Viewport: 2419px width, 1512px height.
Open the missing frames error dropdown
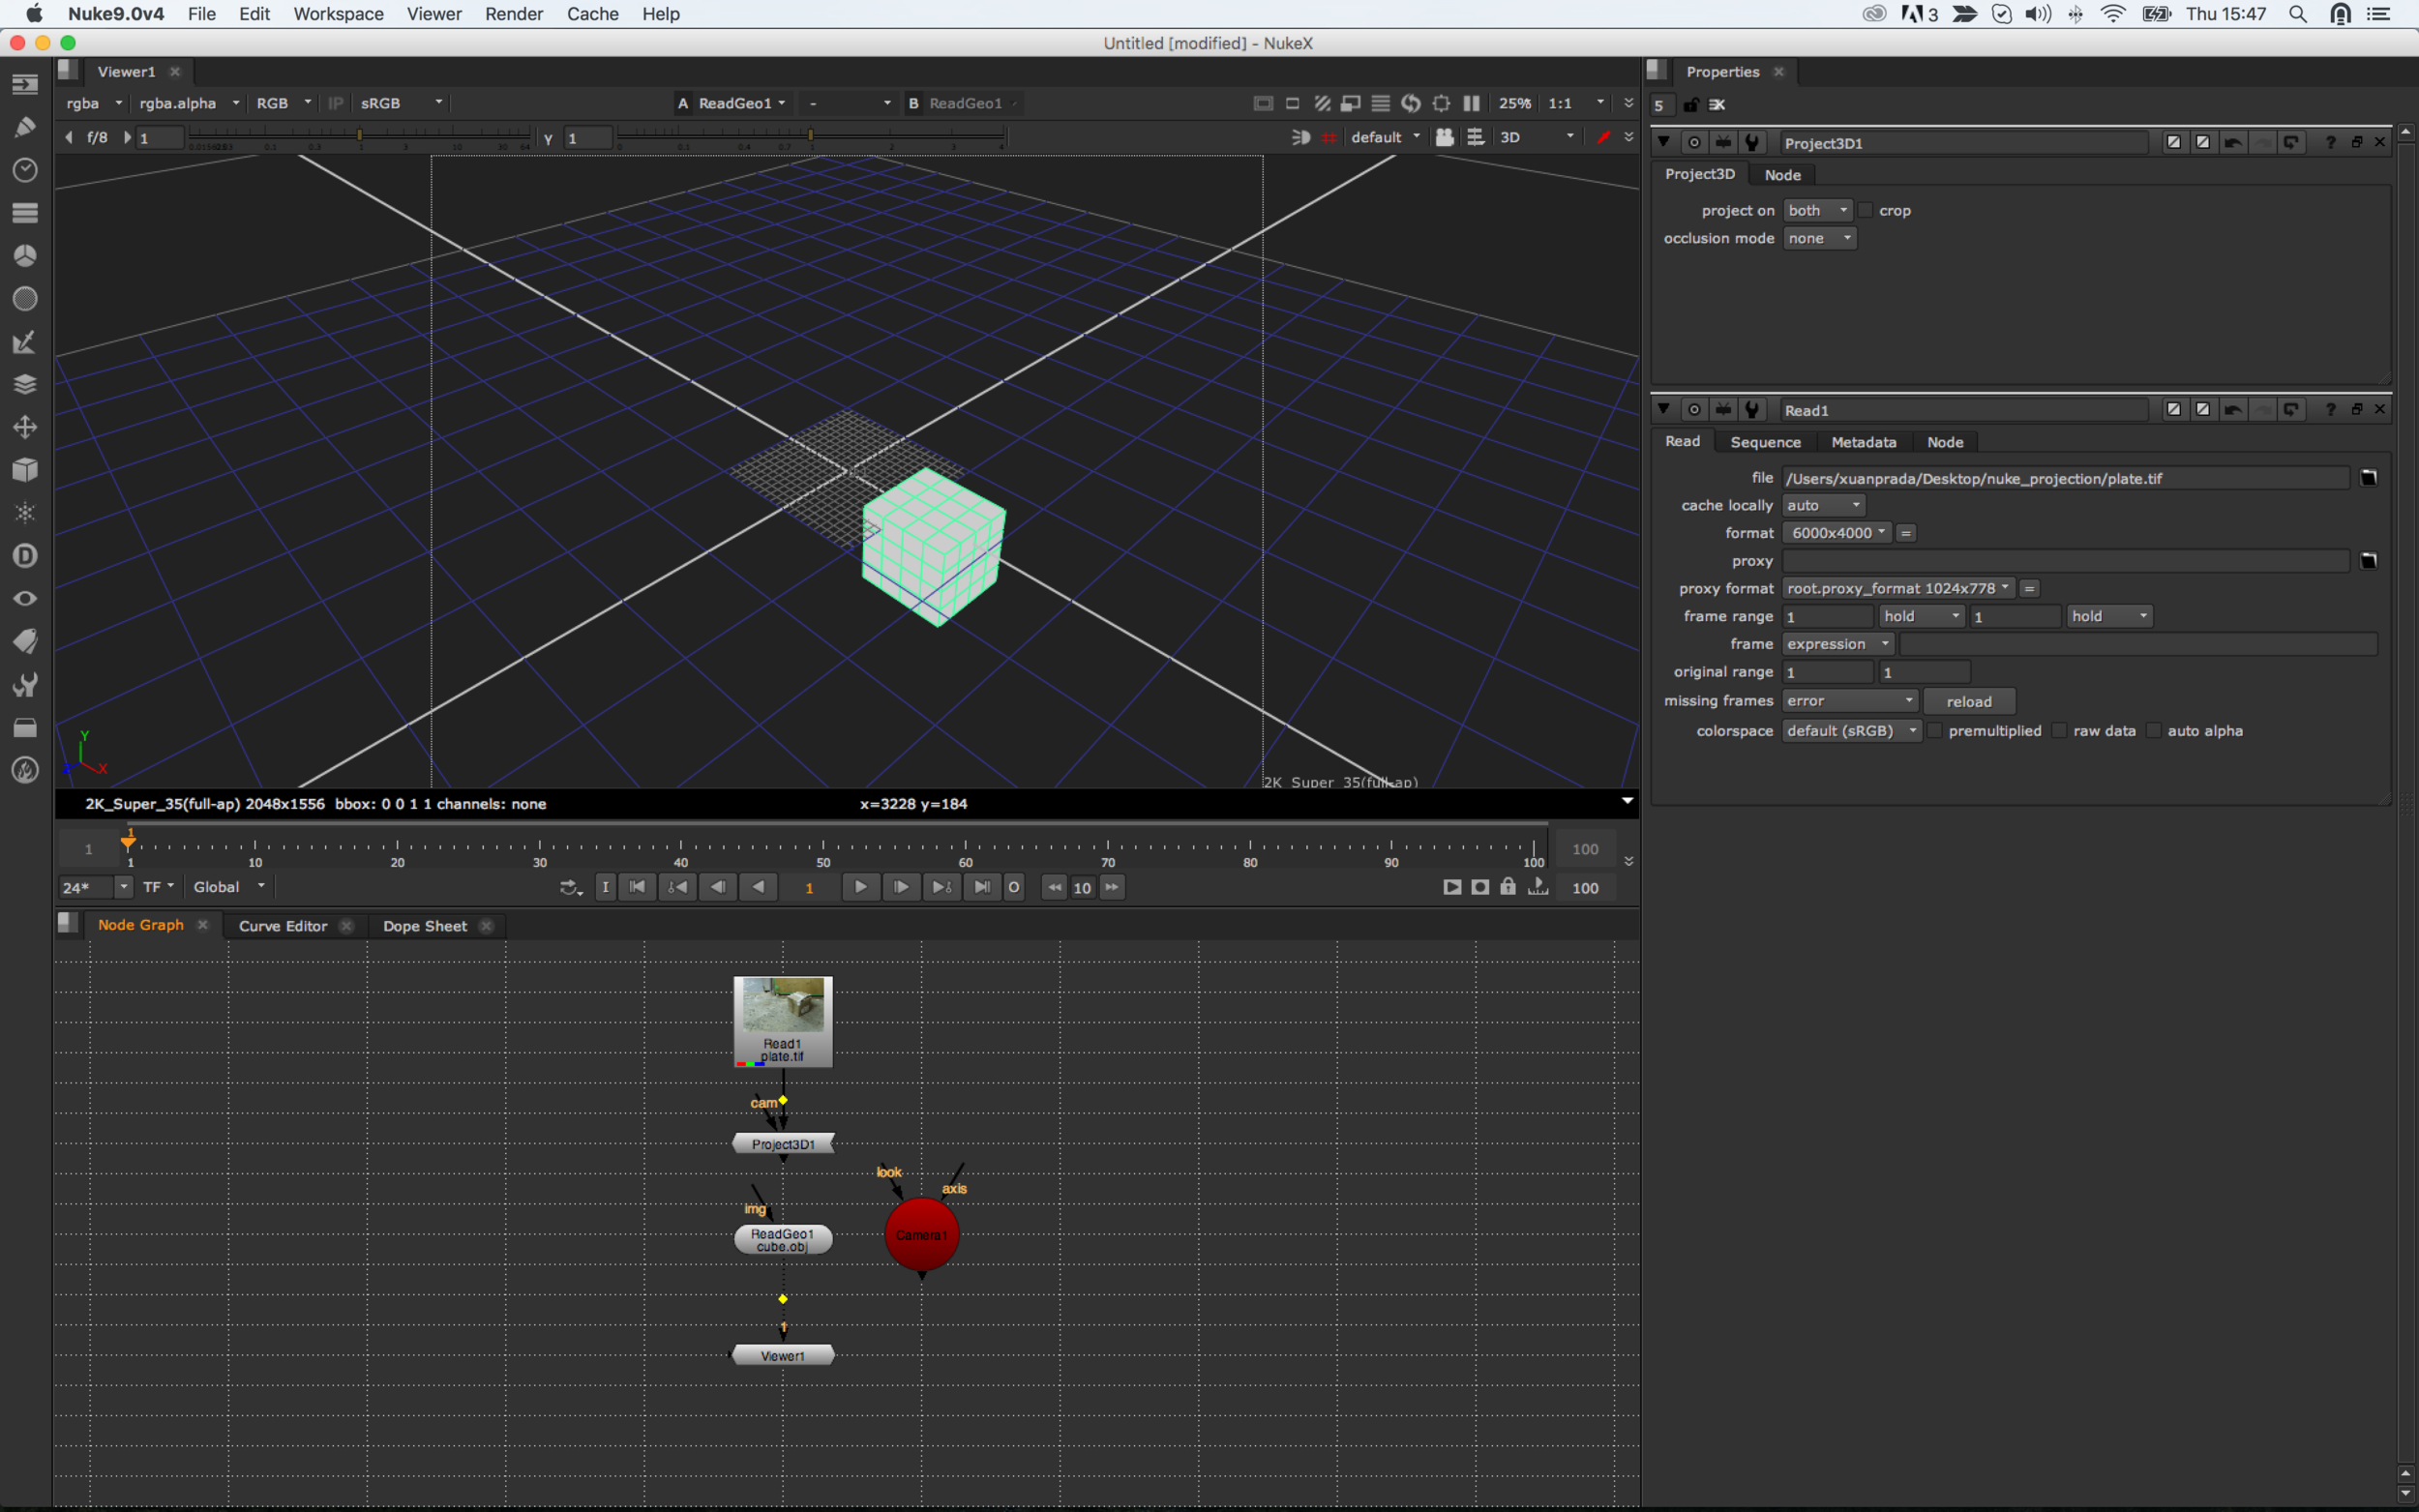point(1849,701)
